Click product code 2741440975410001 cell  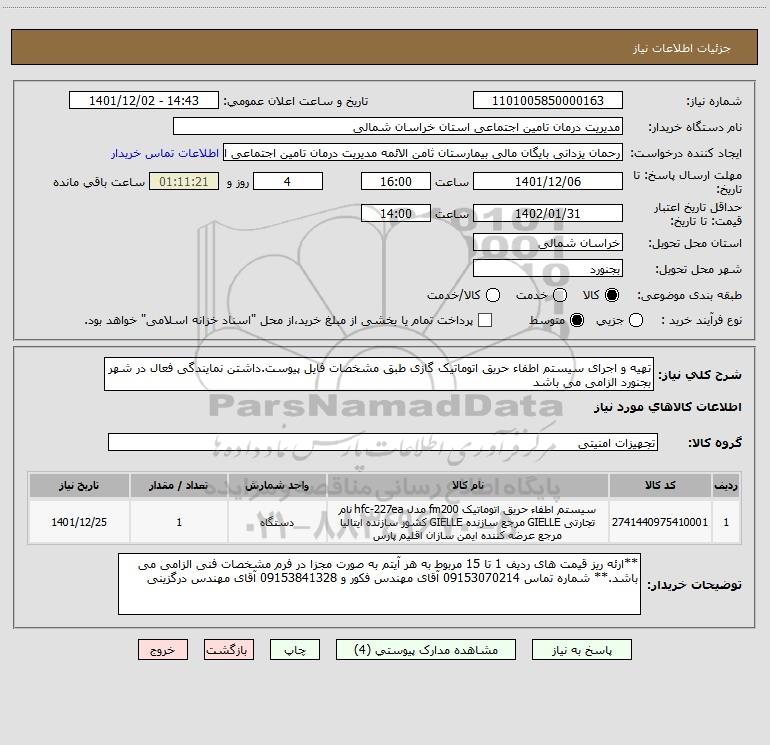point(660,522)
